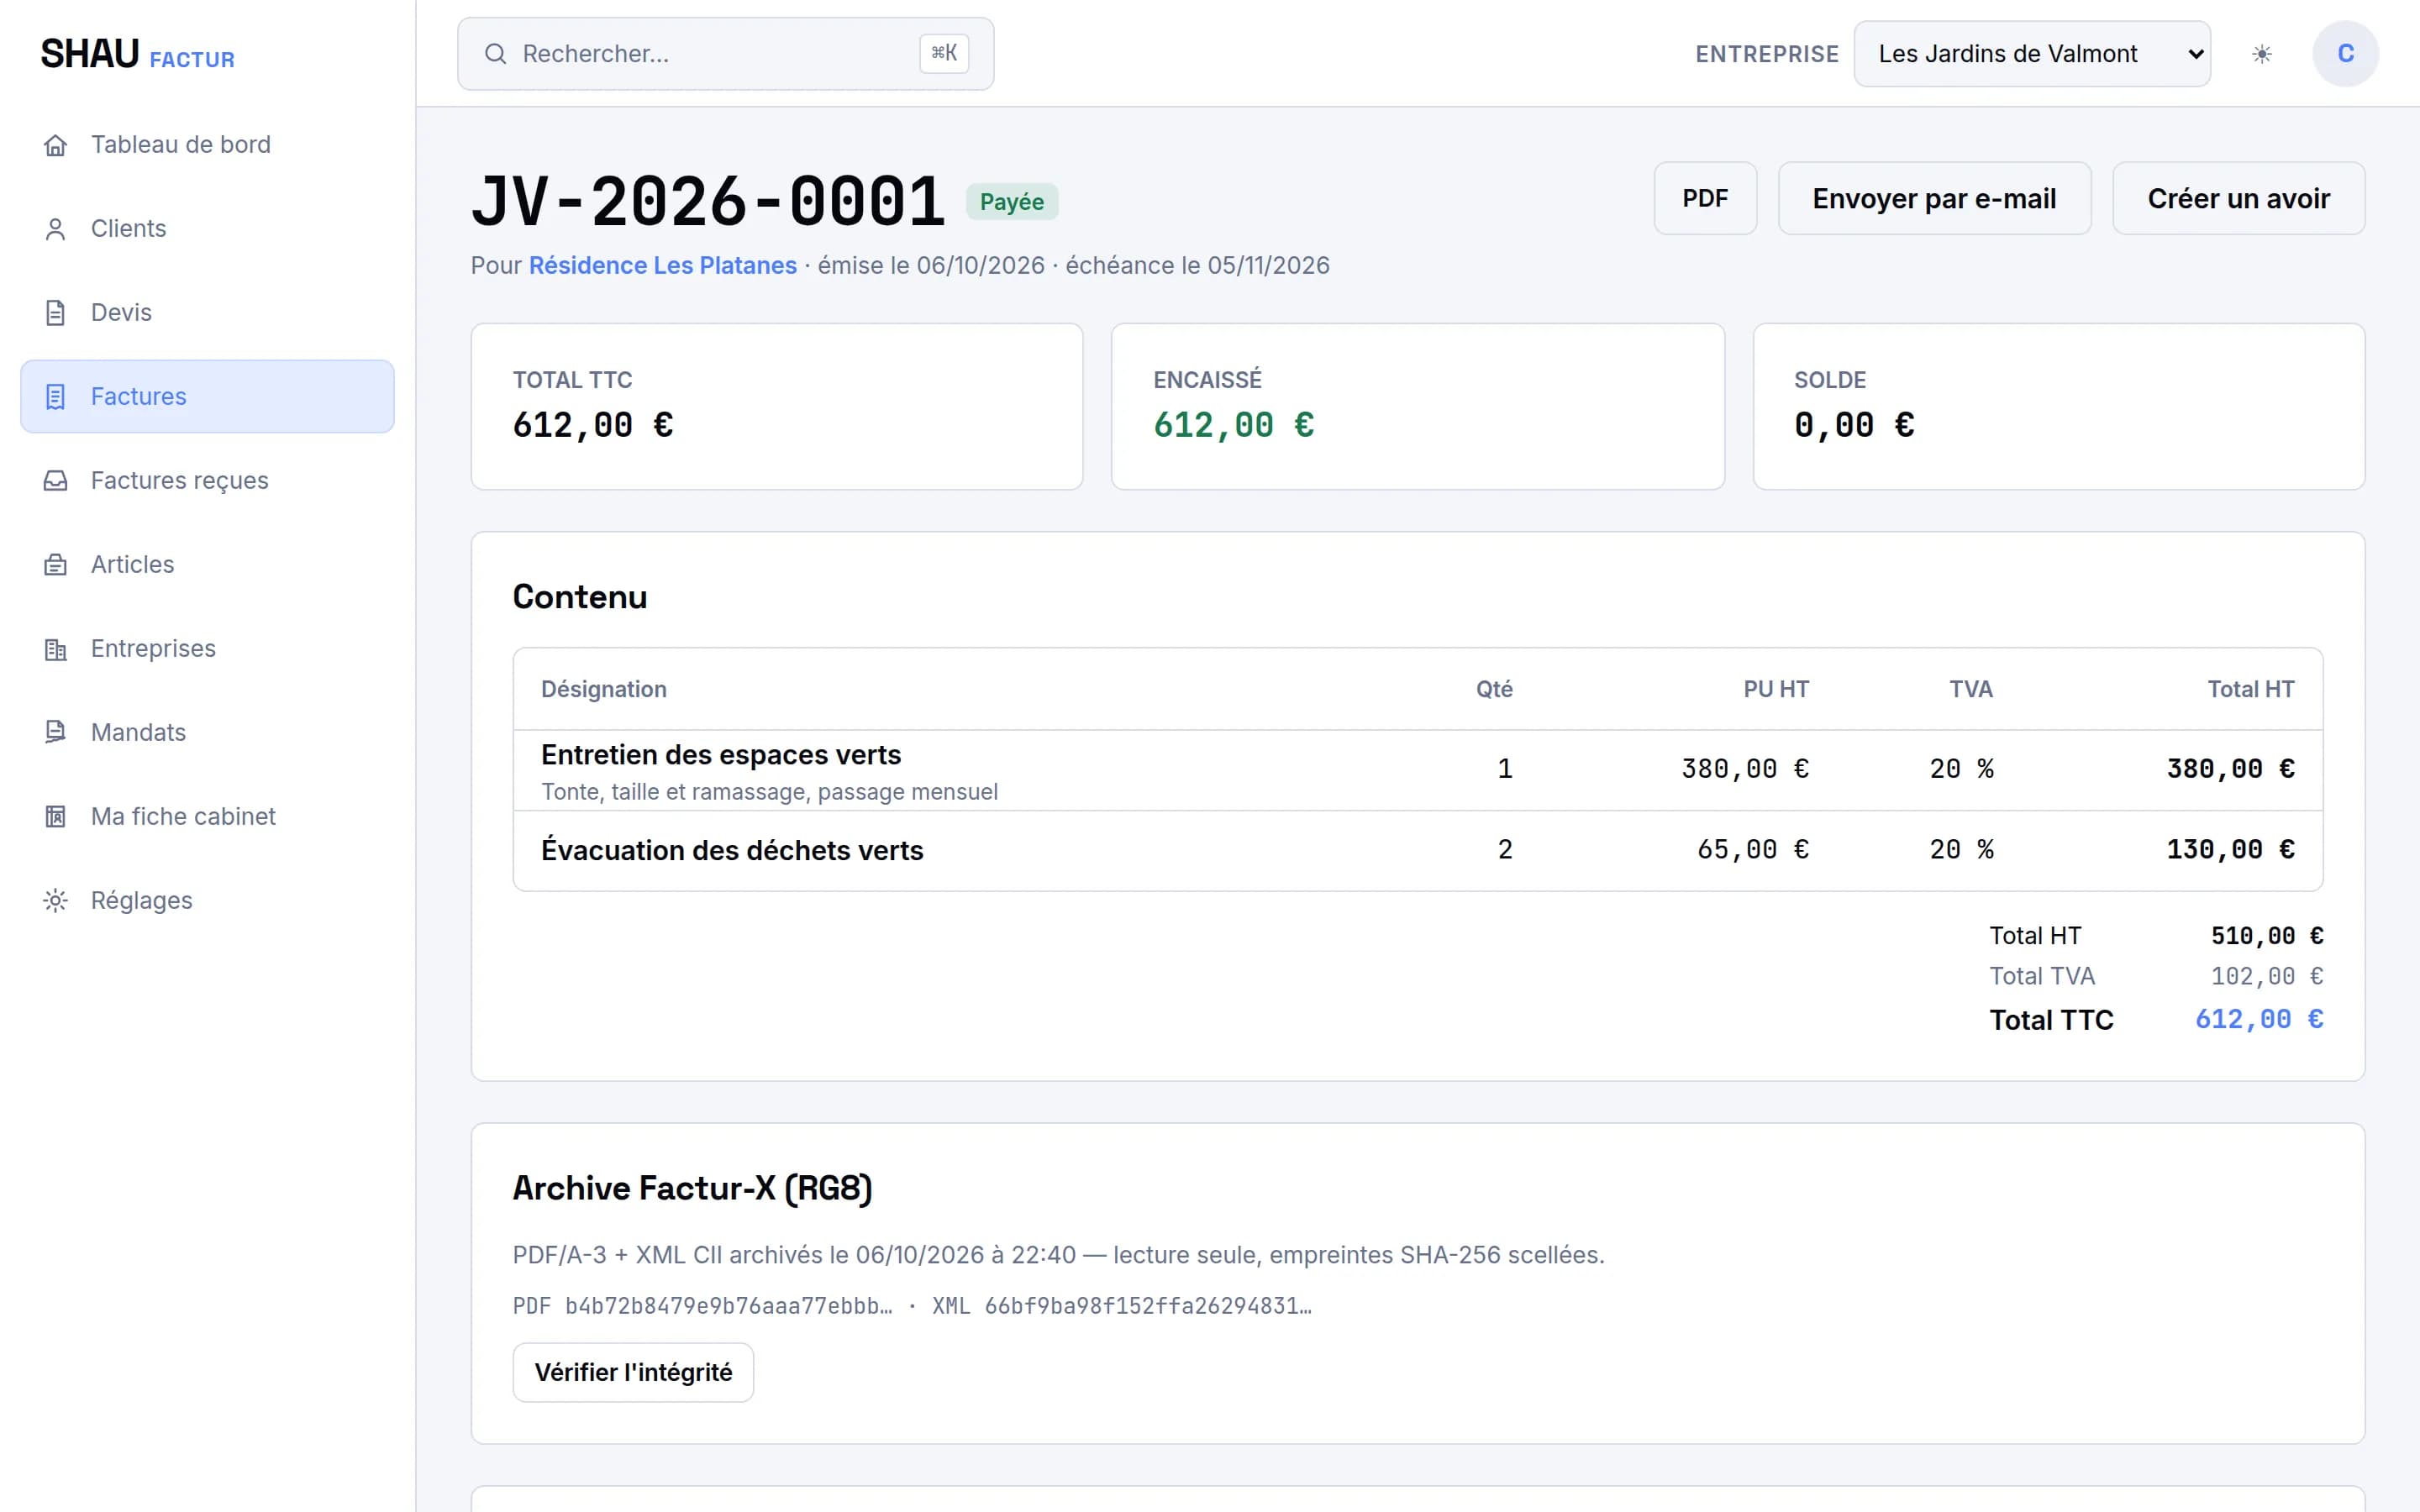Image resolution: width=2420 pixels, height=1512 pixels.
Task: Click the Articles briefcase icon
Action: tap(55, 565)
